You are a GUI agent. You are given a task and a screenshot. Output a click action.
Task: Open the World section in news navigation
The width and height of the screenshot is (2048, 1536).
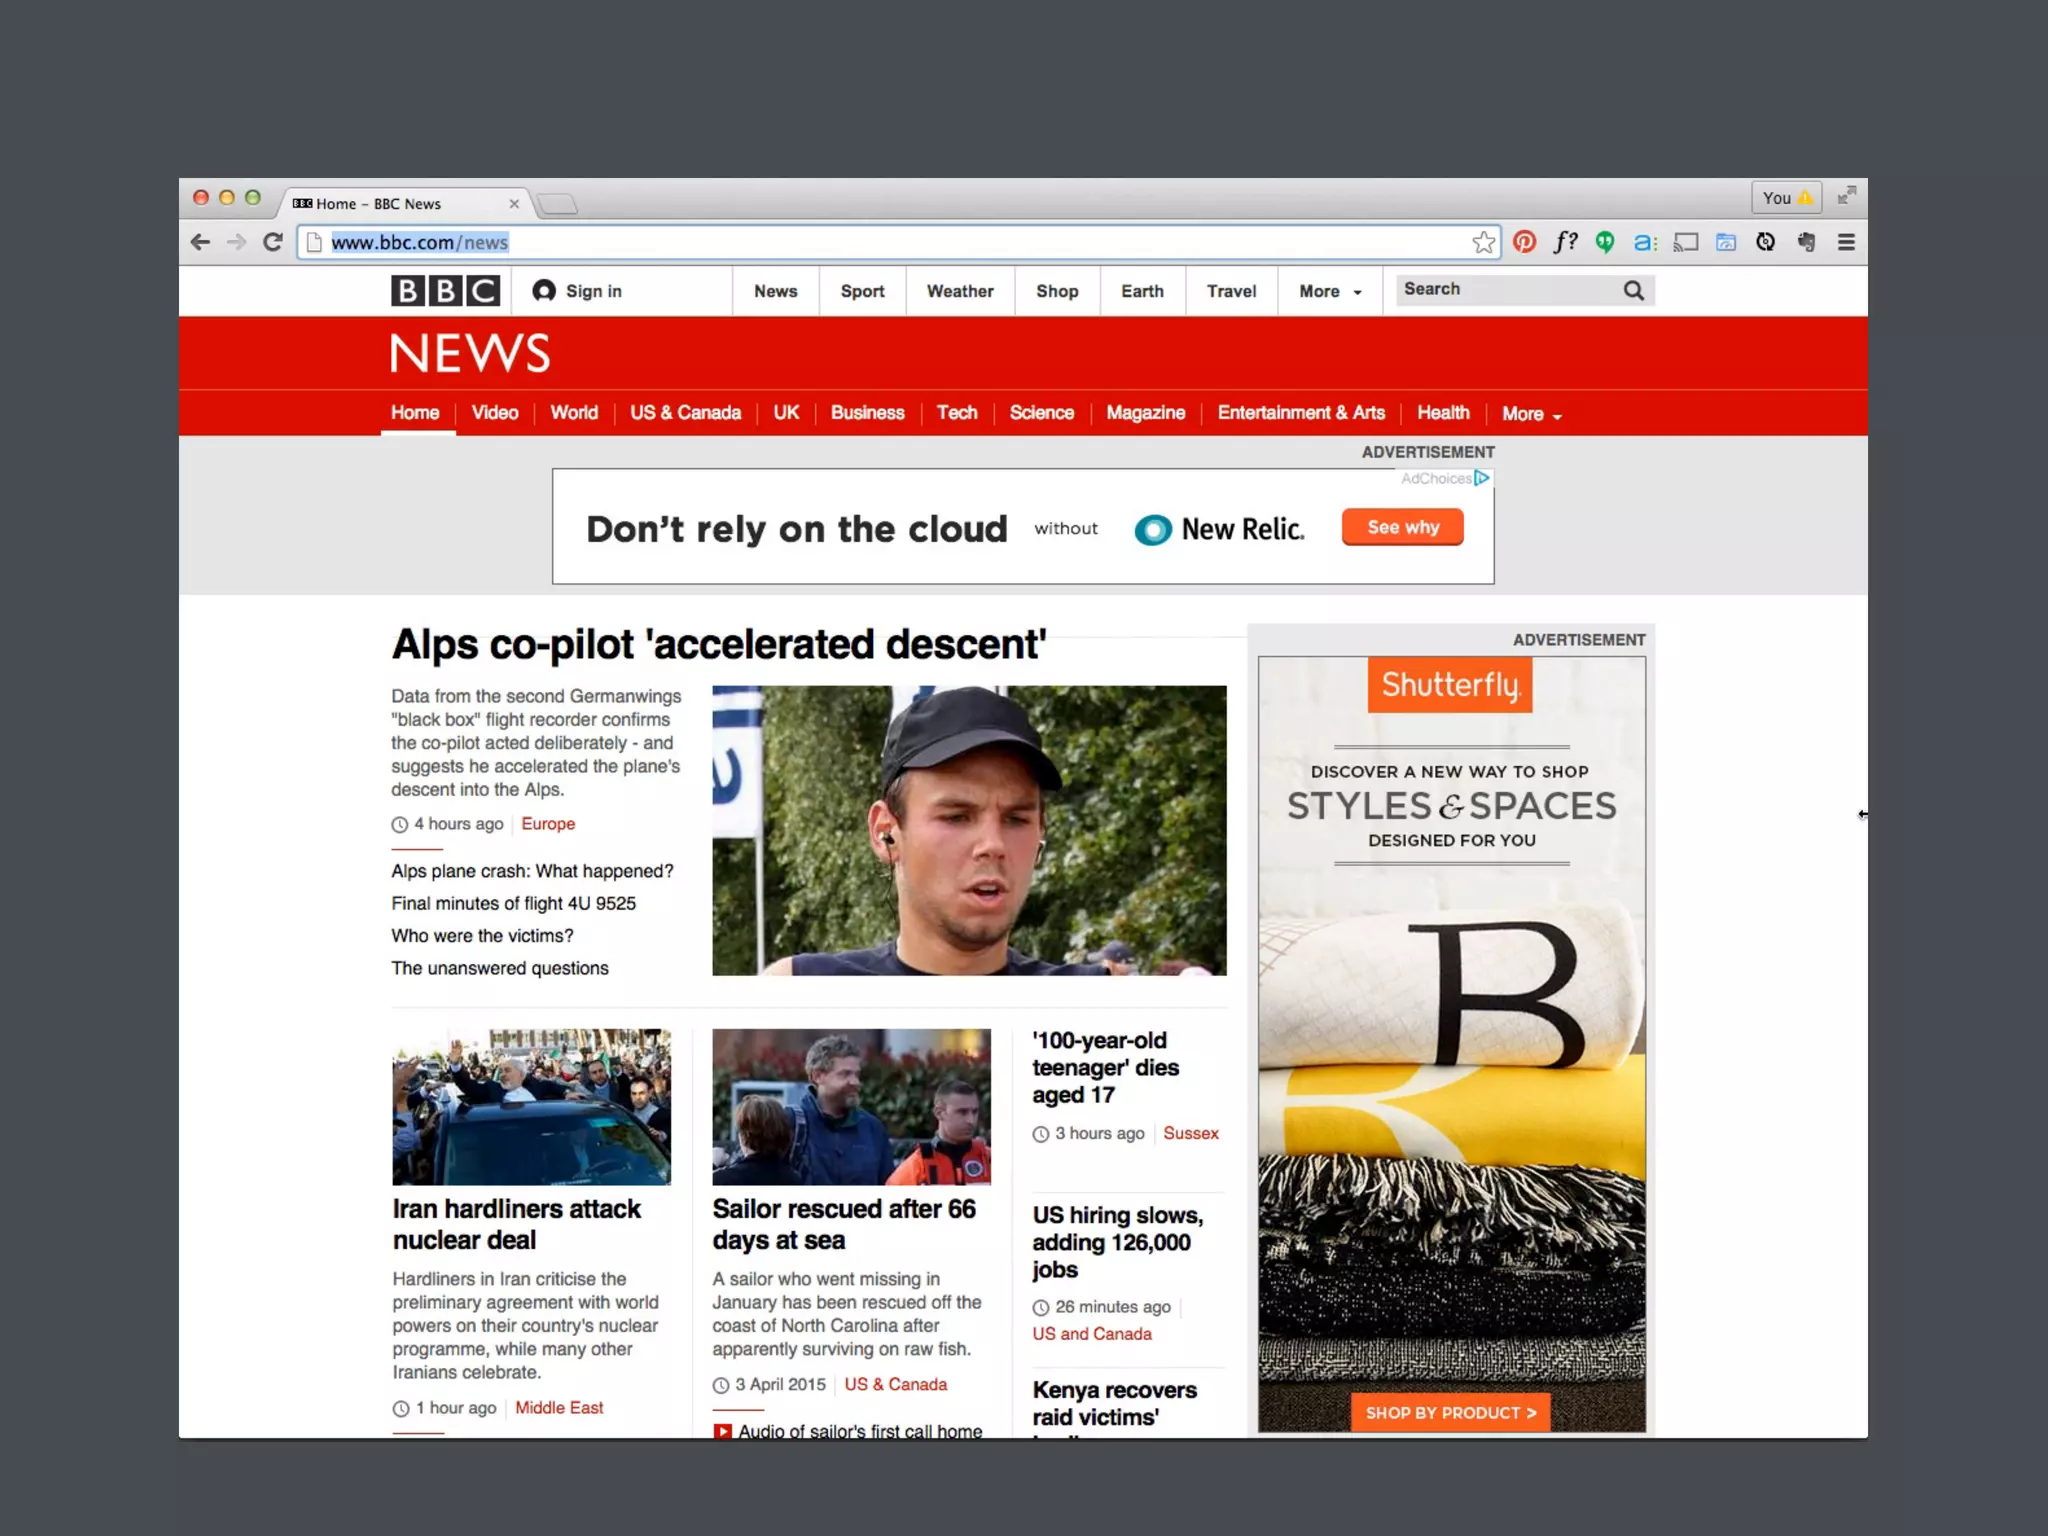coord(574,413)
